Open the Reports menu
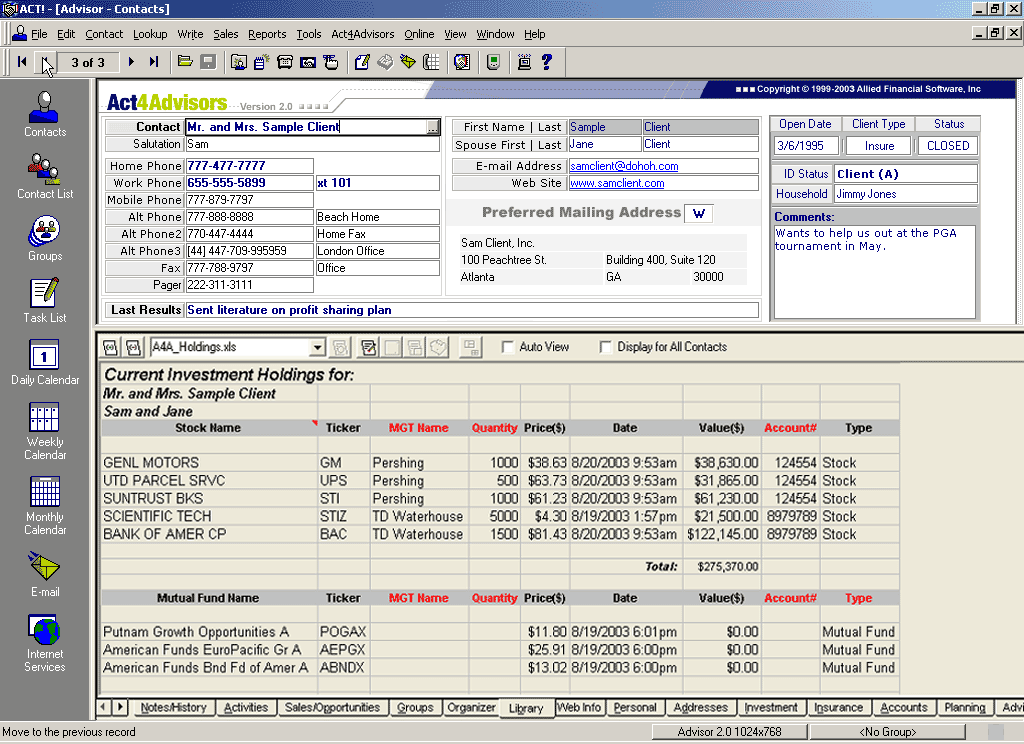The image size is (1024, 744). tap(267, 34)
